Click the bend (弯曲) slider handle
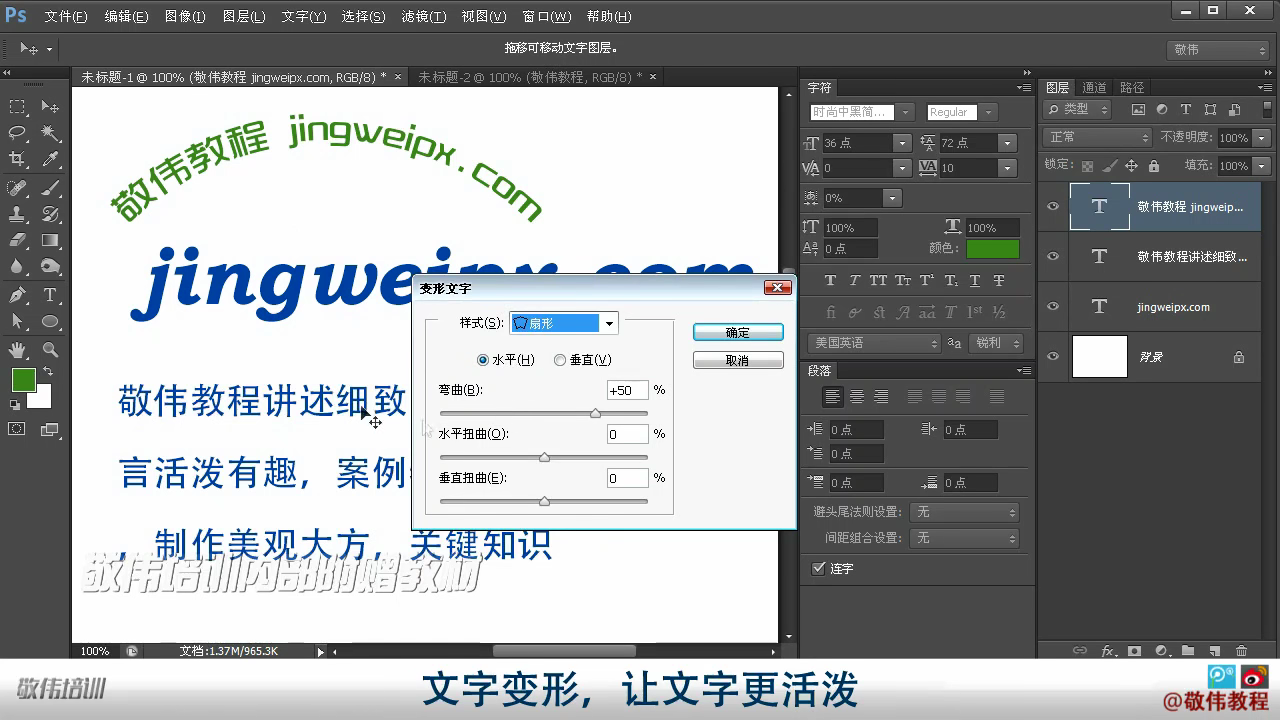 tap(595, 413)
